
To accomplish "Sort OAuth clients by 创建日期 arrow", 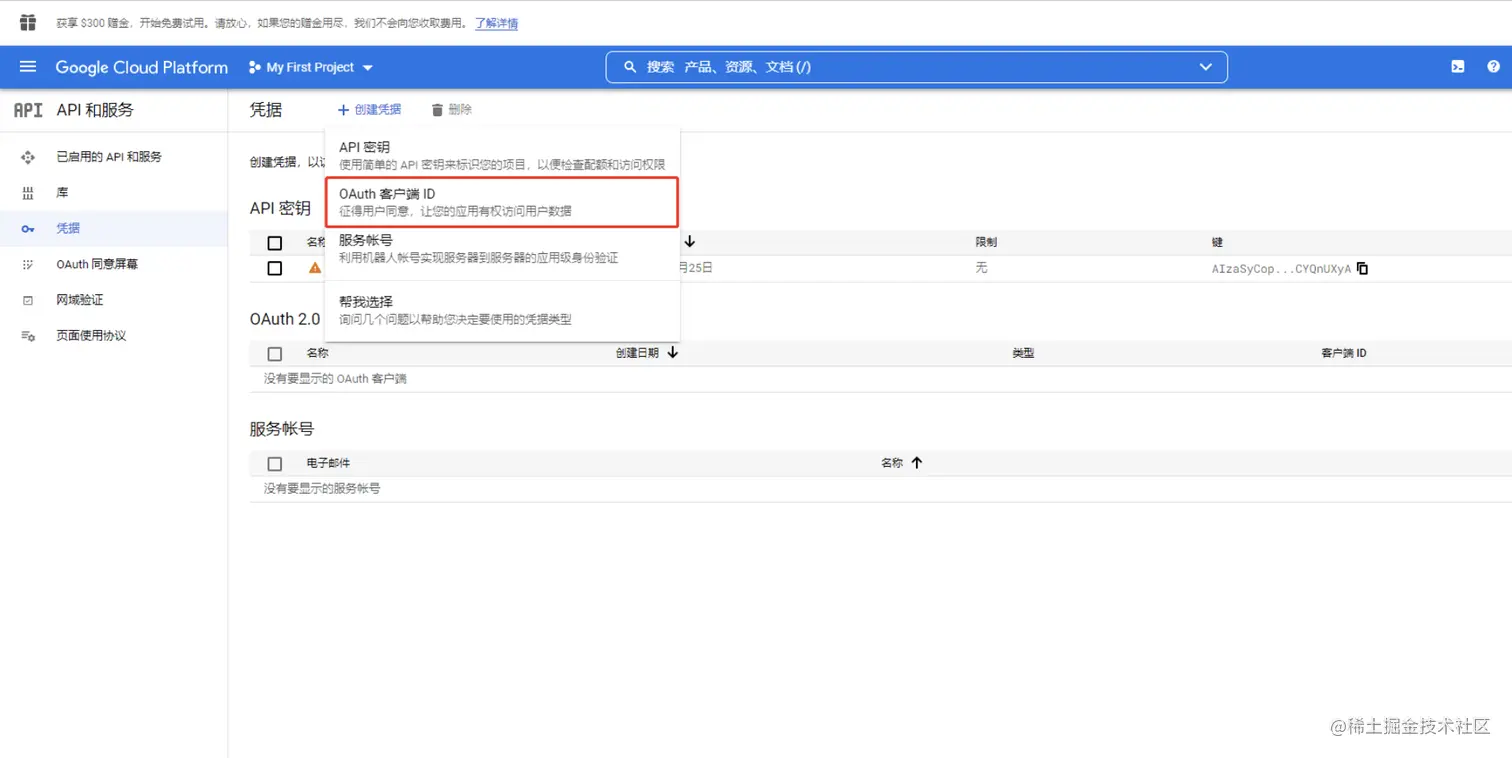I will pos(673,353).
